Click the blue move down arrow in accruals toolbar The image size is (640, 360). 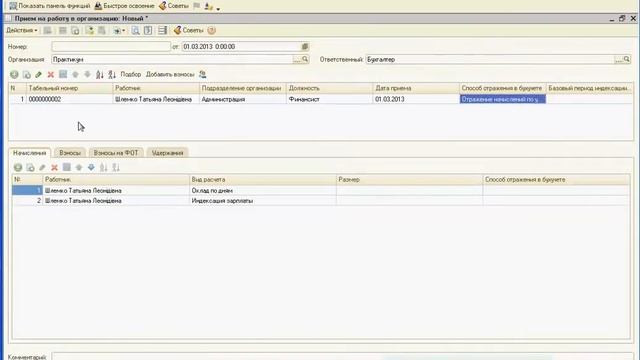tap(91, 168)
